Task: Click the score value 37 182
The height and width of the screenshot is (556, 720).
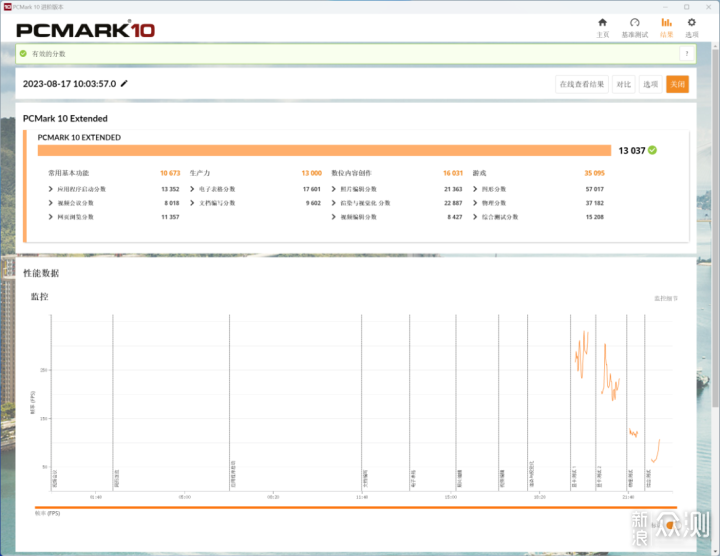Action: [595, 203]
